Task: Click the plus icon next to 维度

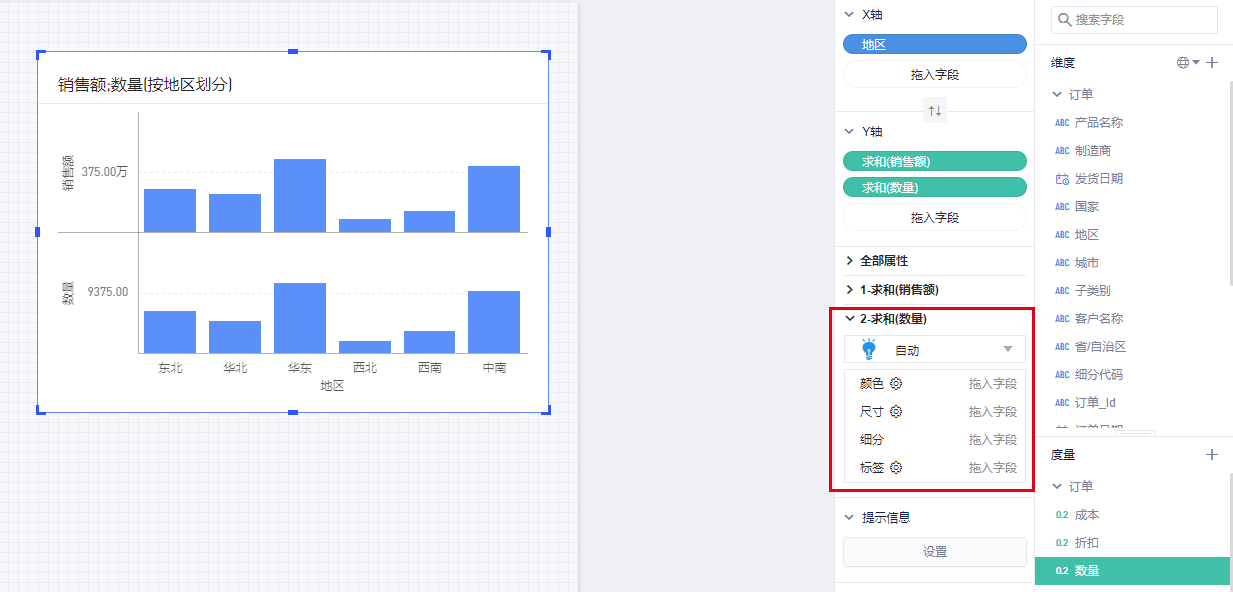Action: [x=1212, y=63]
